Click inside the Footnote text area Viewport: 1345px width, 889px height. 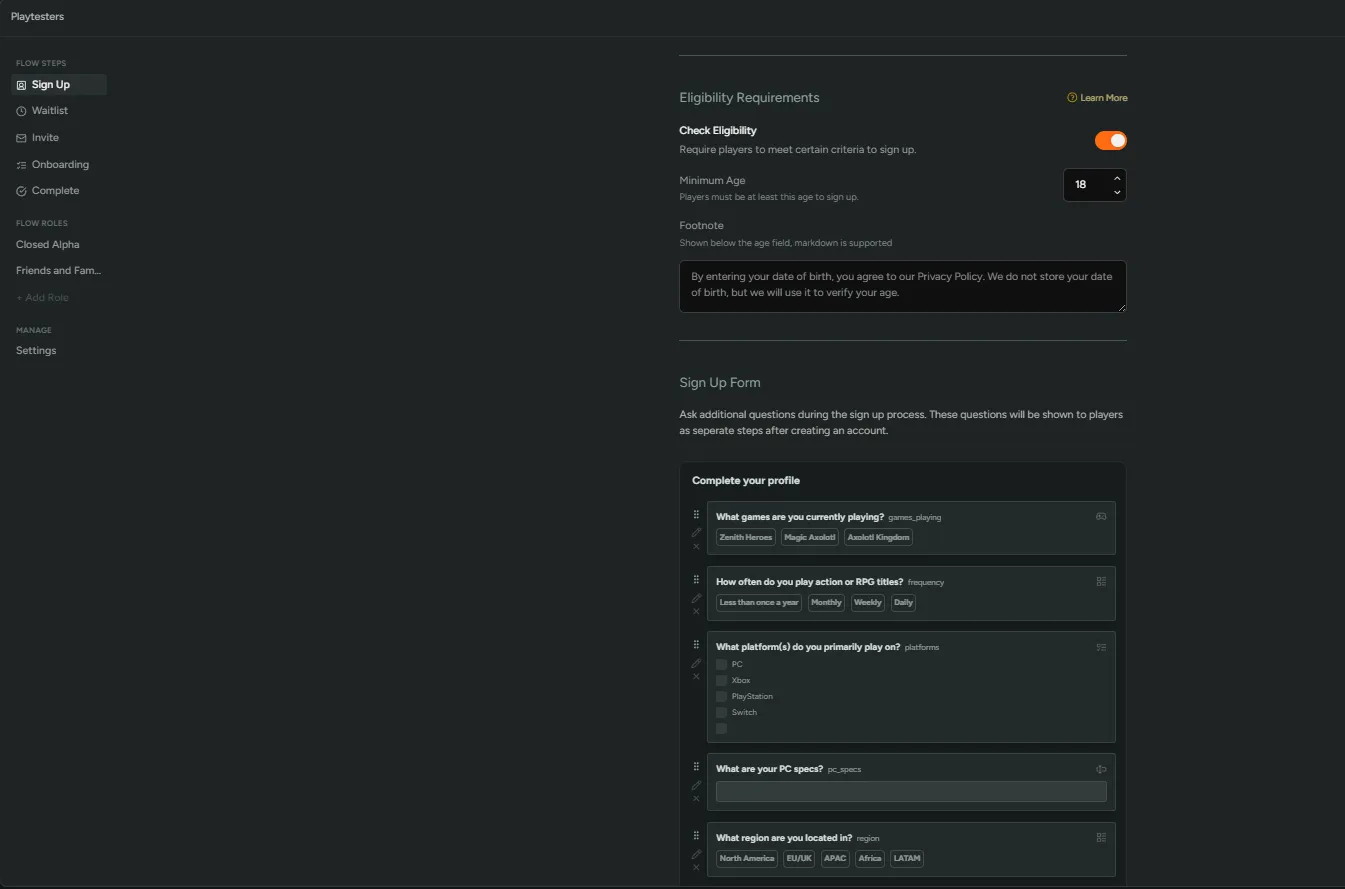coord(902,286)
